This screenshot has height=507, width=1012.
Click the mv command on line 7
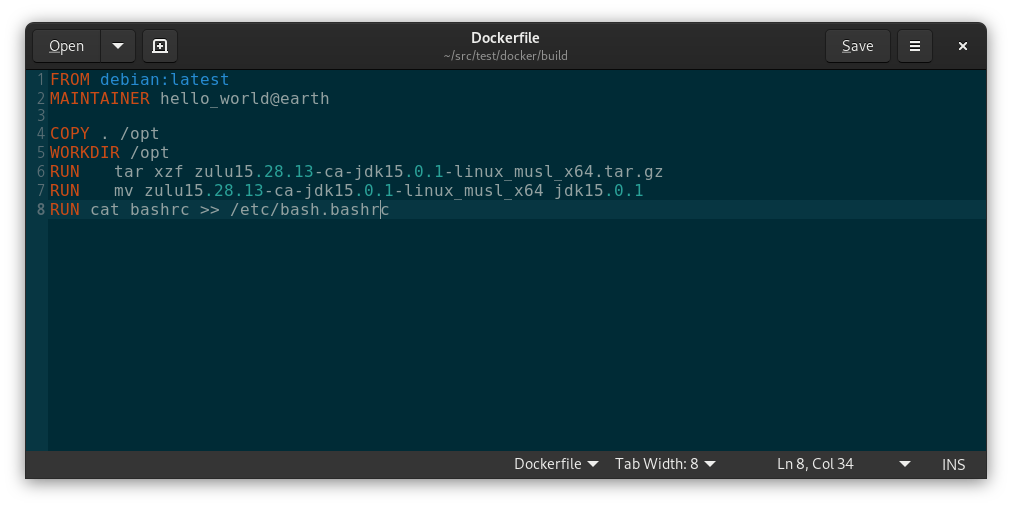(124, 191)
